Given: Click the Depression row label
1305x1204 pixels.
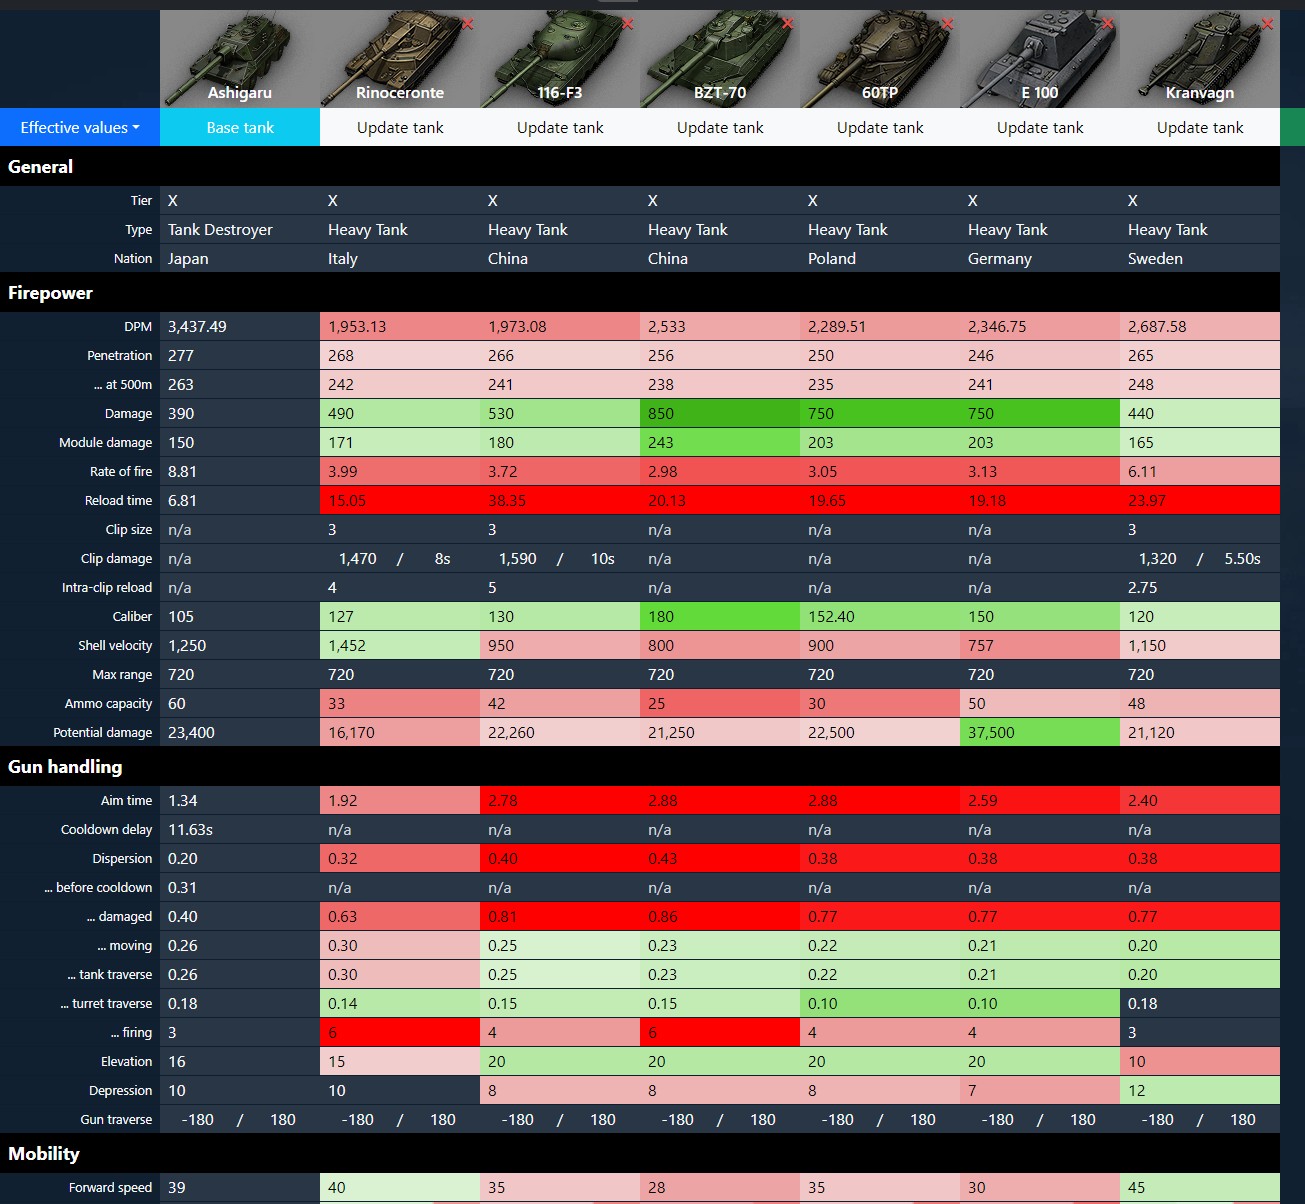Looking at the screenshot, I should tap(121, 1090).
